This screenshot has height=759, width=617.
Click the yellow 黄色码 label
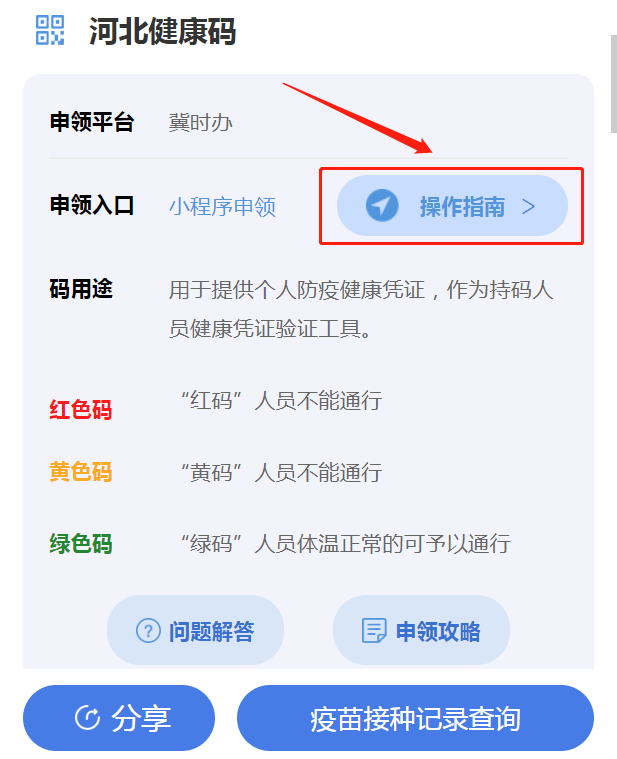[81, 471]
